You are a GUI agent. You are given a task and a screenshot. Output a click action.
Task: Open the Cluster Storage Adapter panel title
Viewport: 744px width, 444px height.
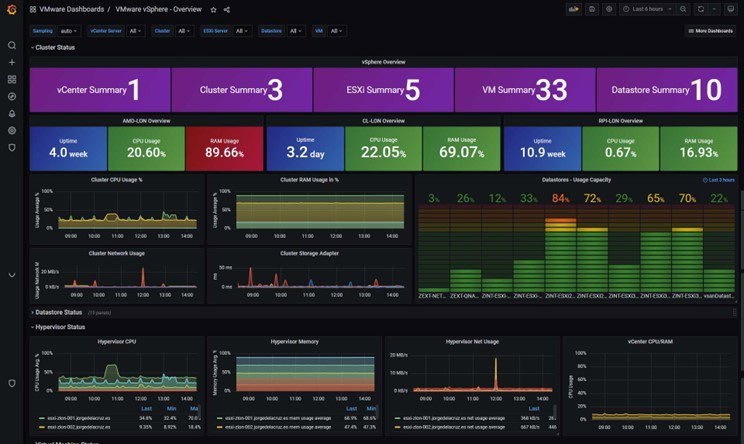pyautogui.click(x=309, y=253)
